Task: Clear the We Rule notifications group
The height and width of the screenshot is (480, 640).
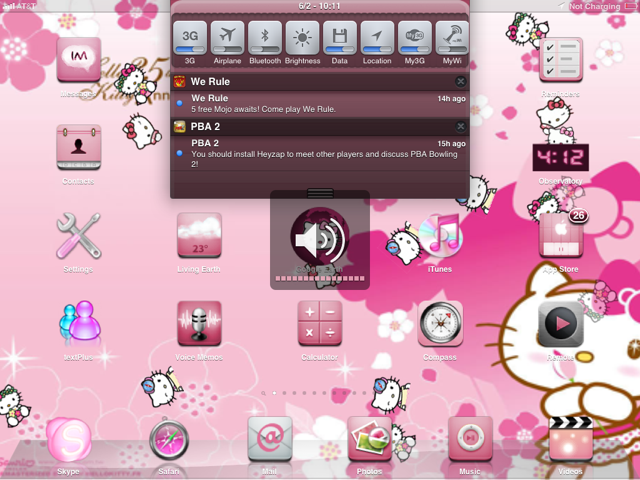Action: coord(460,82)
